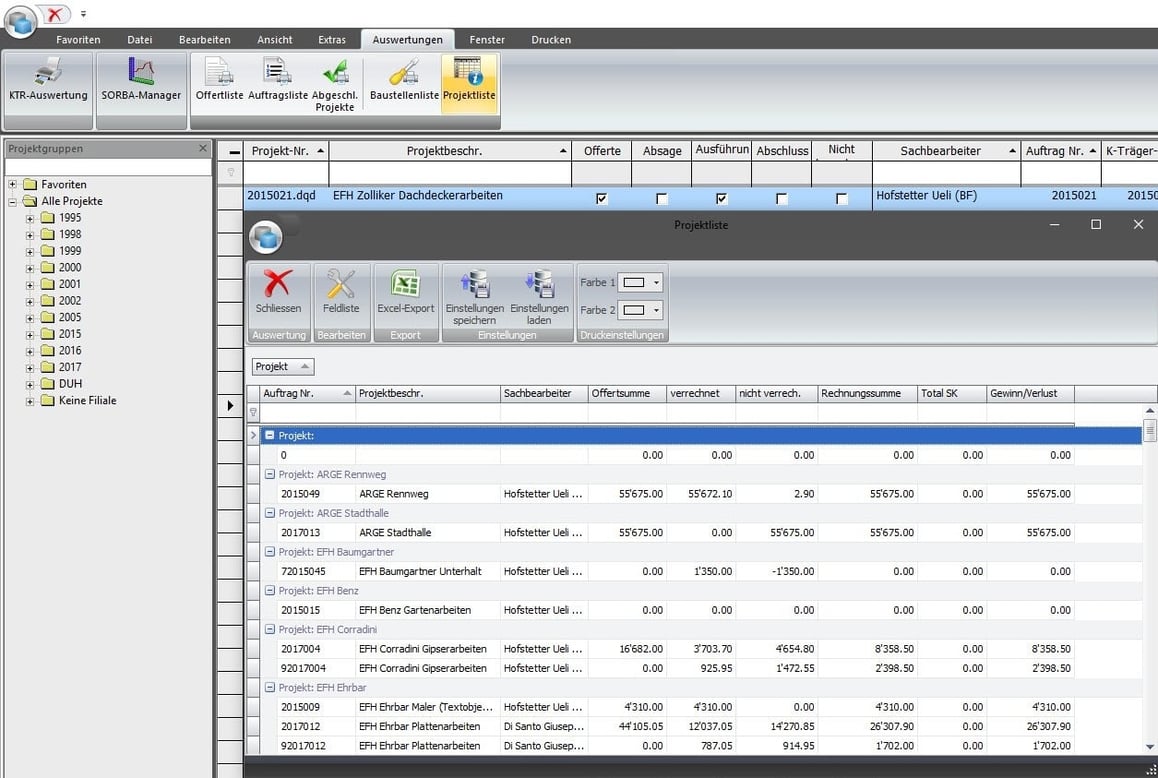Click the Projektbeschr. filter cell in the main grid
The height and width of the screenshot is (778, 1158).
[450, 173]
